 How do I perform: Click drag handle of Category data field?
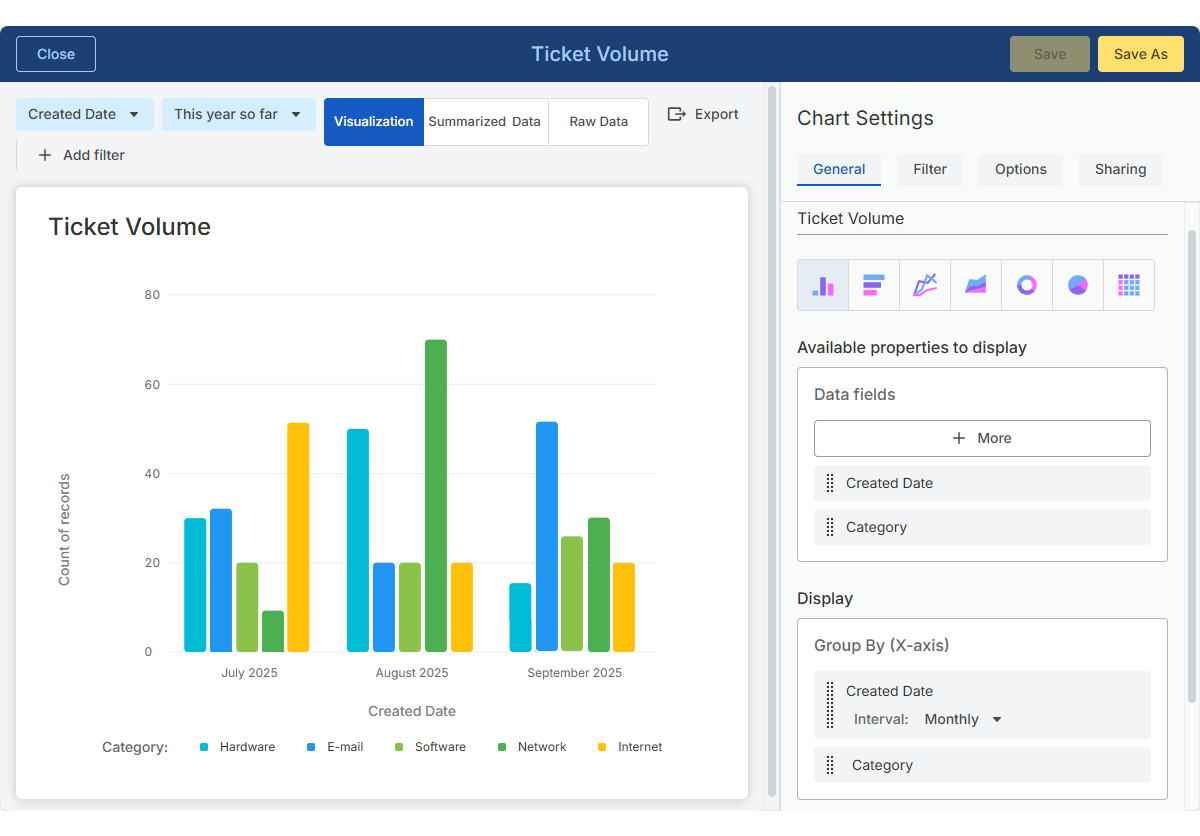830,527
